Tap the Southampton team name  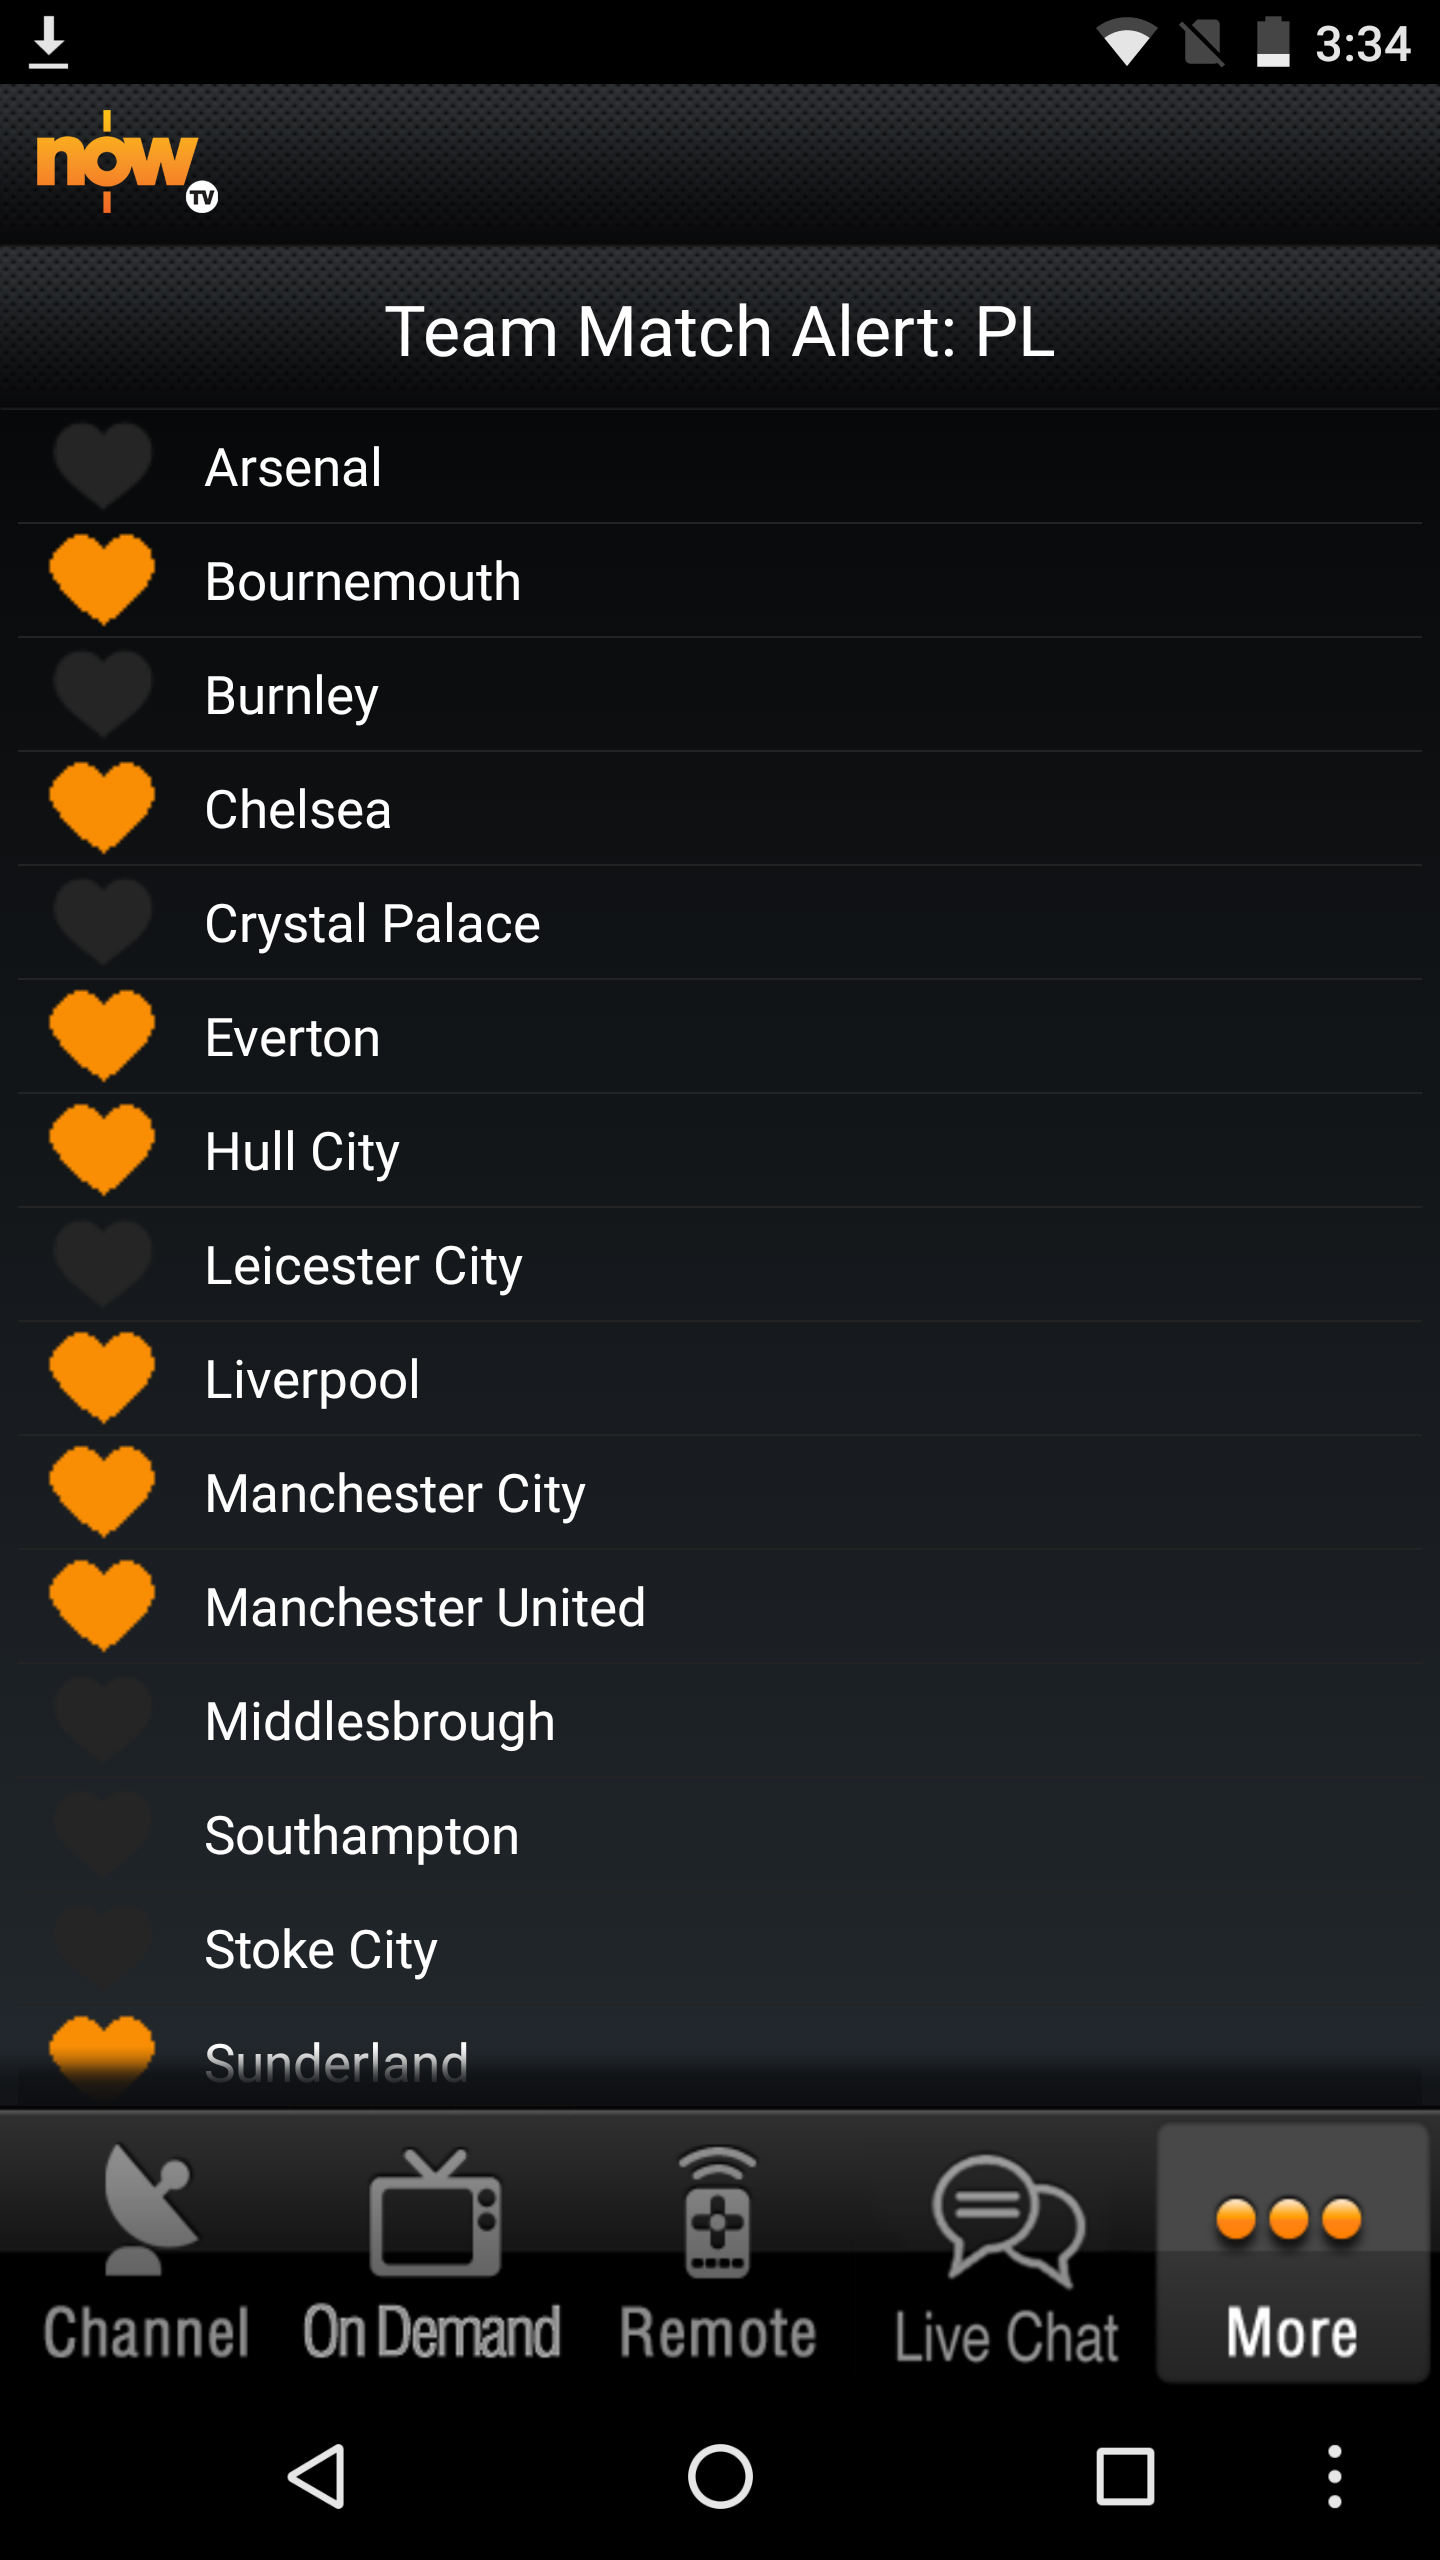tap(362, 1836)
